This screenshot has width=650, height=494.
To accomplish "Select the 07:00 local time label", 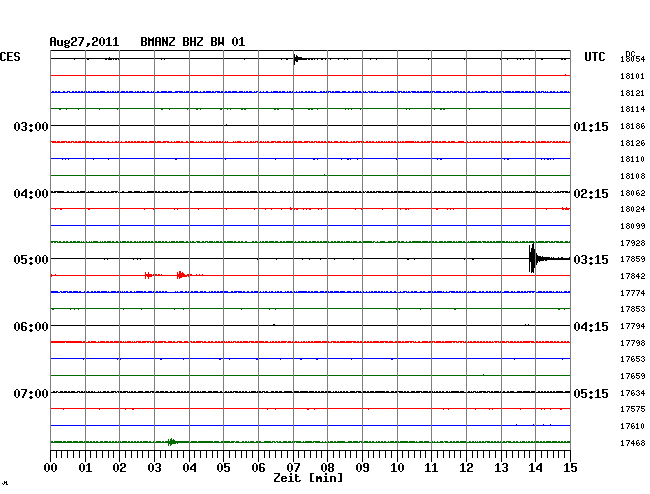I will click(x=31, y=393).
